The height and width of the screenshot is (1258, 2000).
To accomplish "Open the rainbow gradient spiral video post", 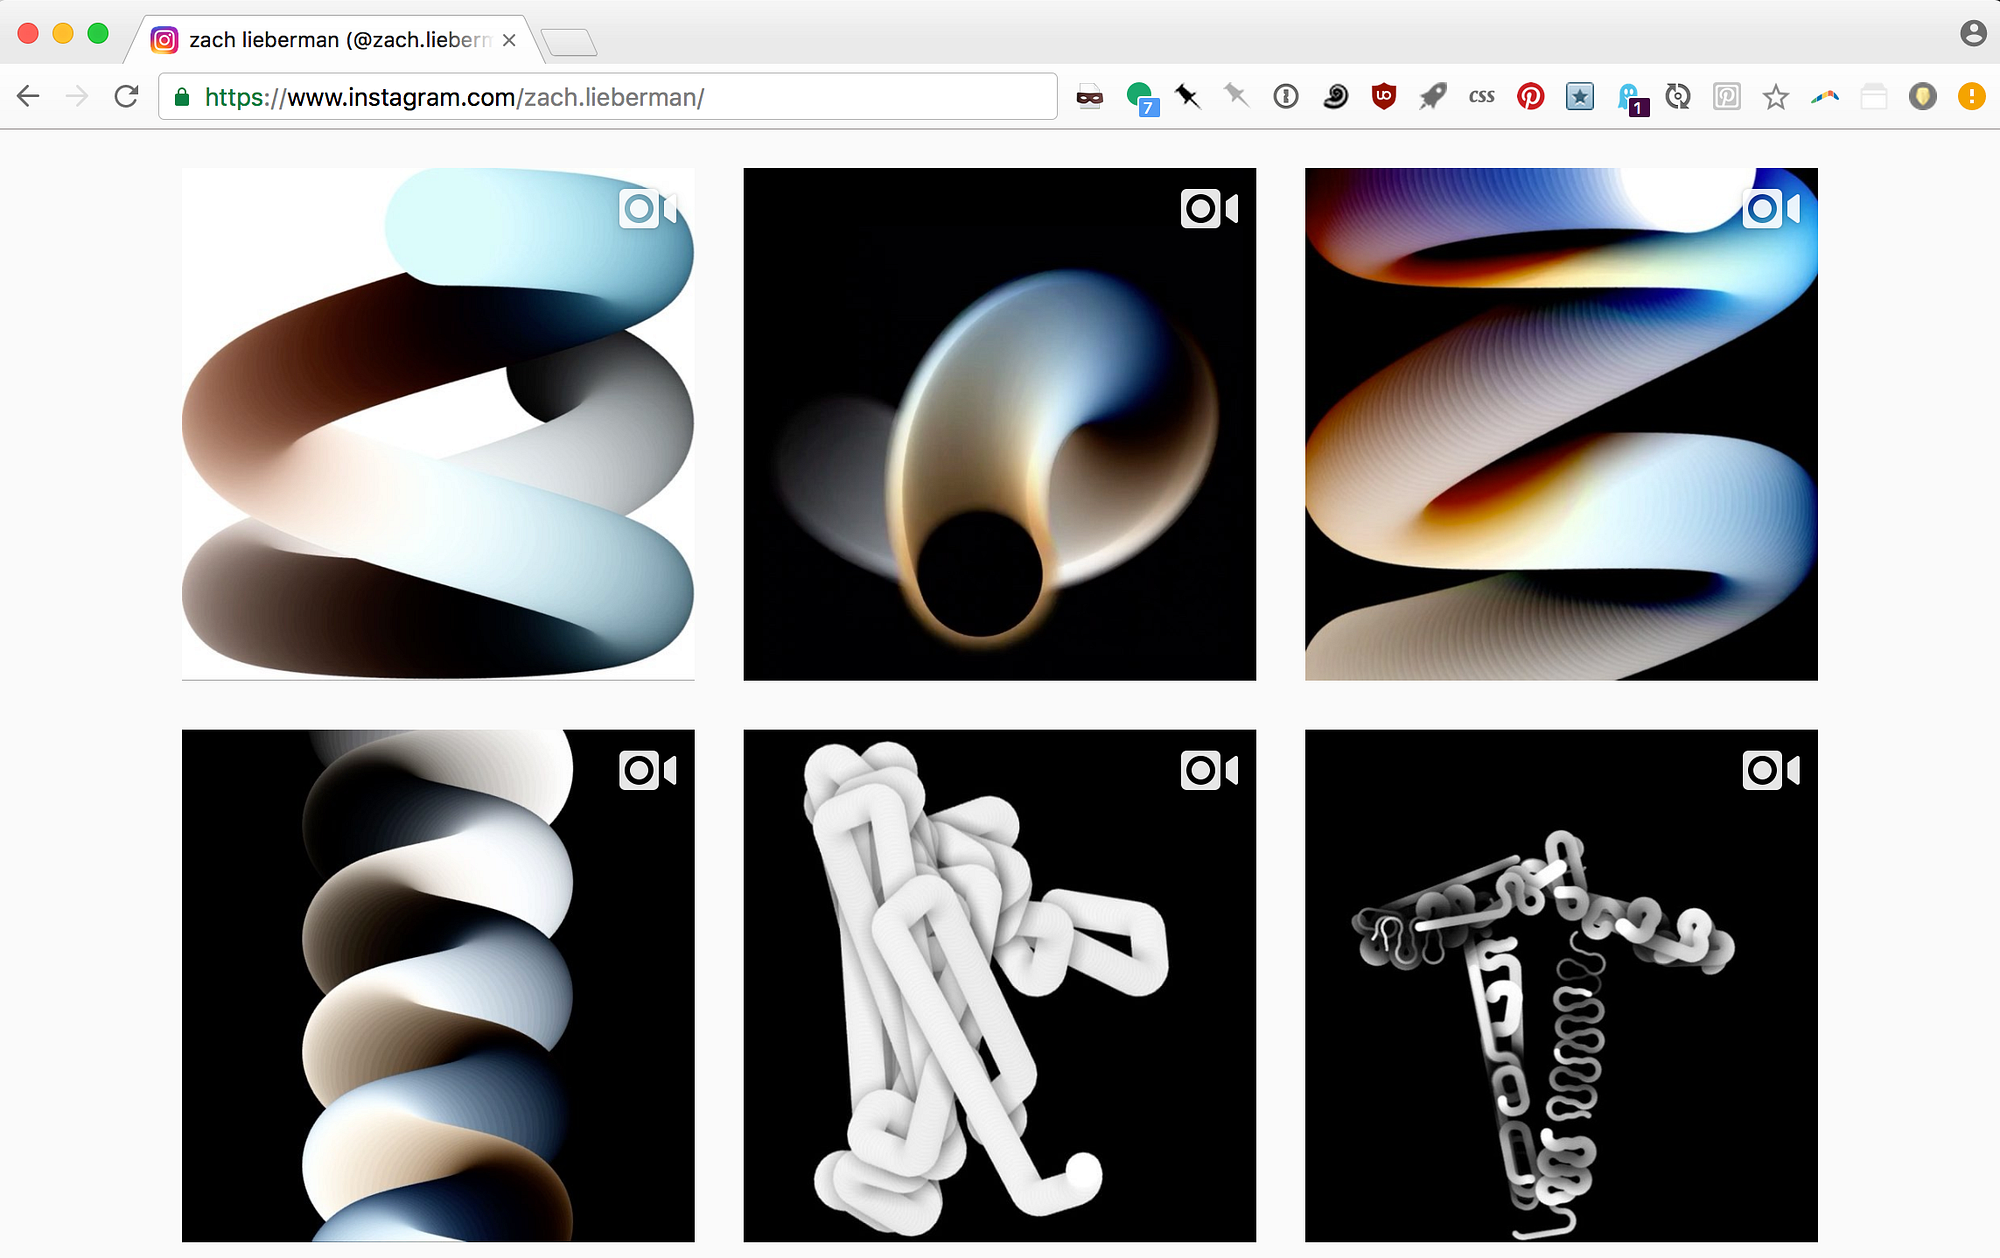I will coord(1560,424).
